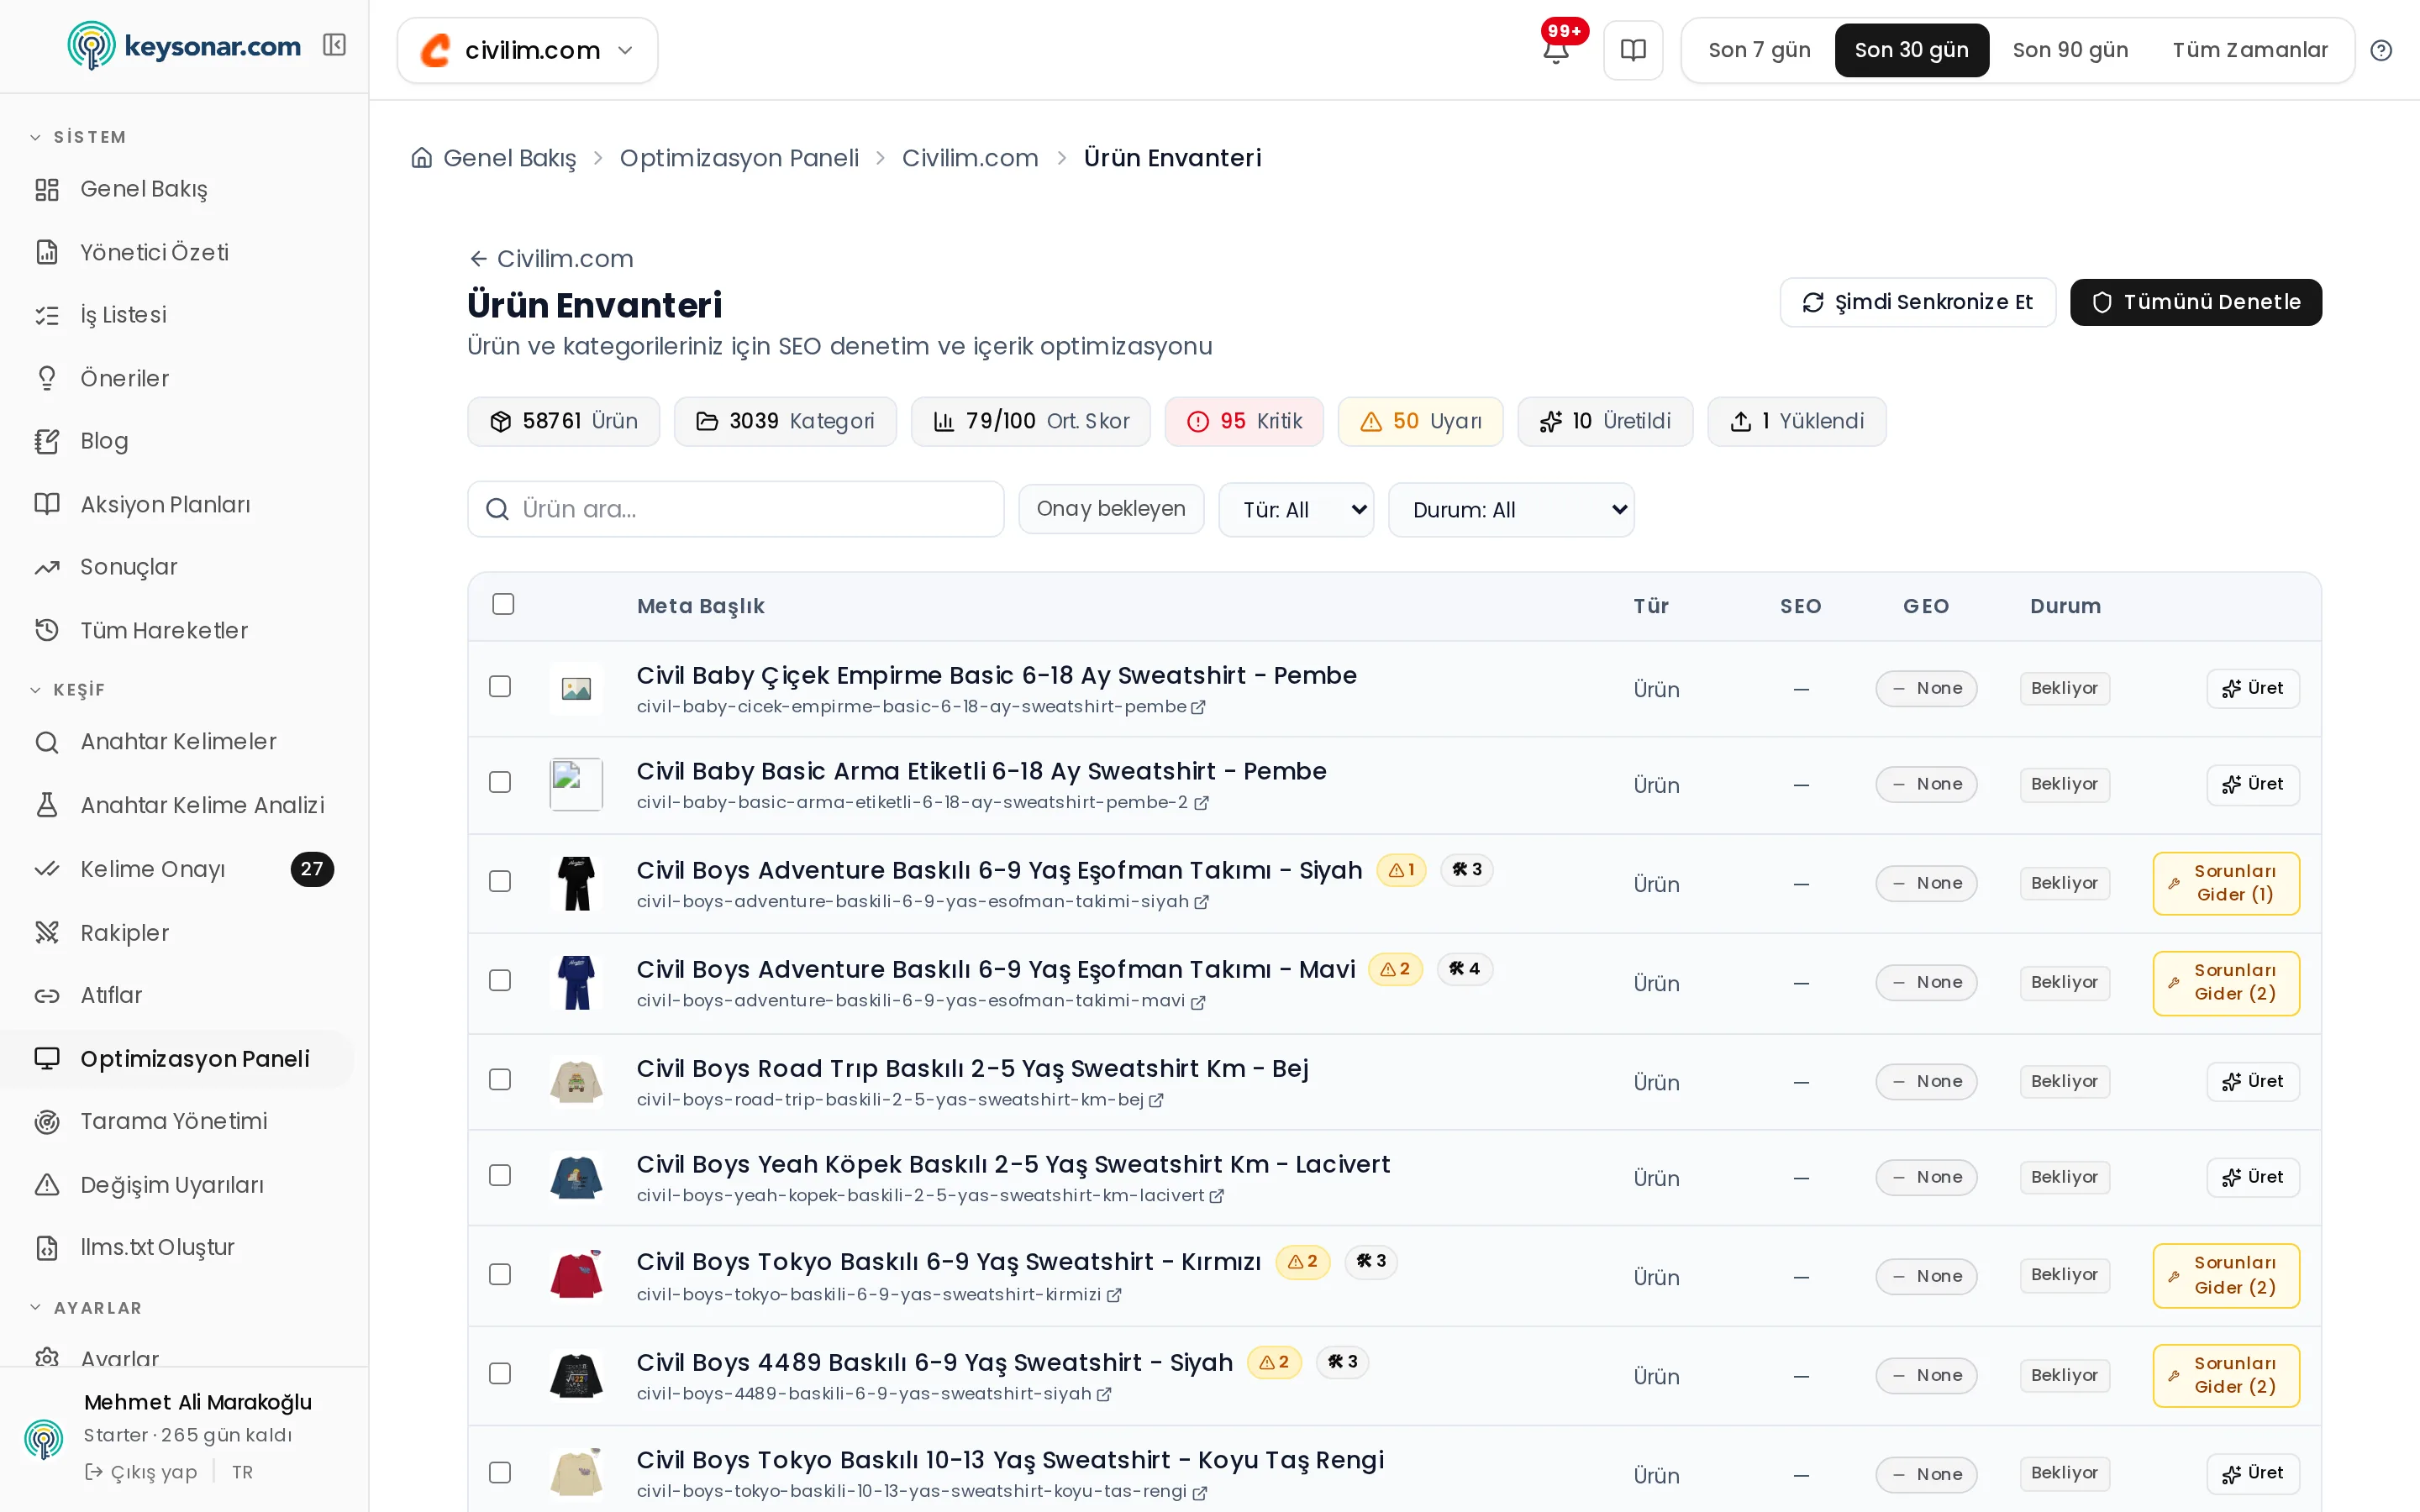Click issues badge 3 on 4489 Sweatshirt Siyah
Viewport: 2420px width, 1512px height.
tap(1342, 1362)
